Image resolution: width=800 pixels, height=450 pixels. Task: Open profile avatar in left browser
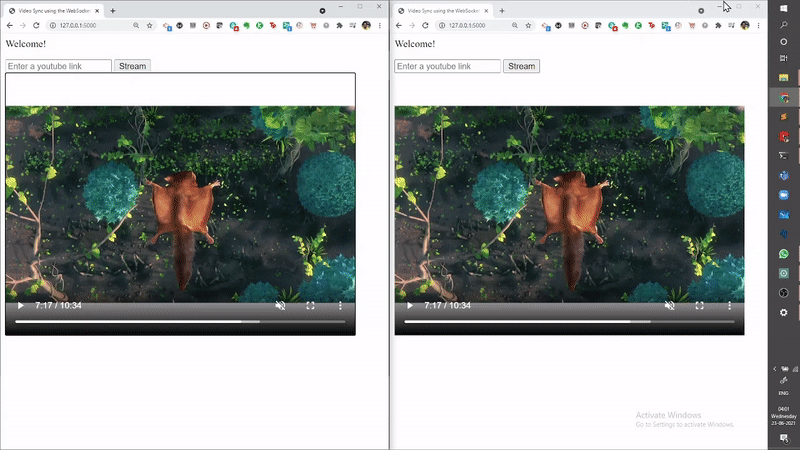tap(366, 26)
